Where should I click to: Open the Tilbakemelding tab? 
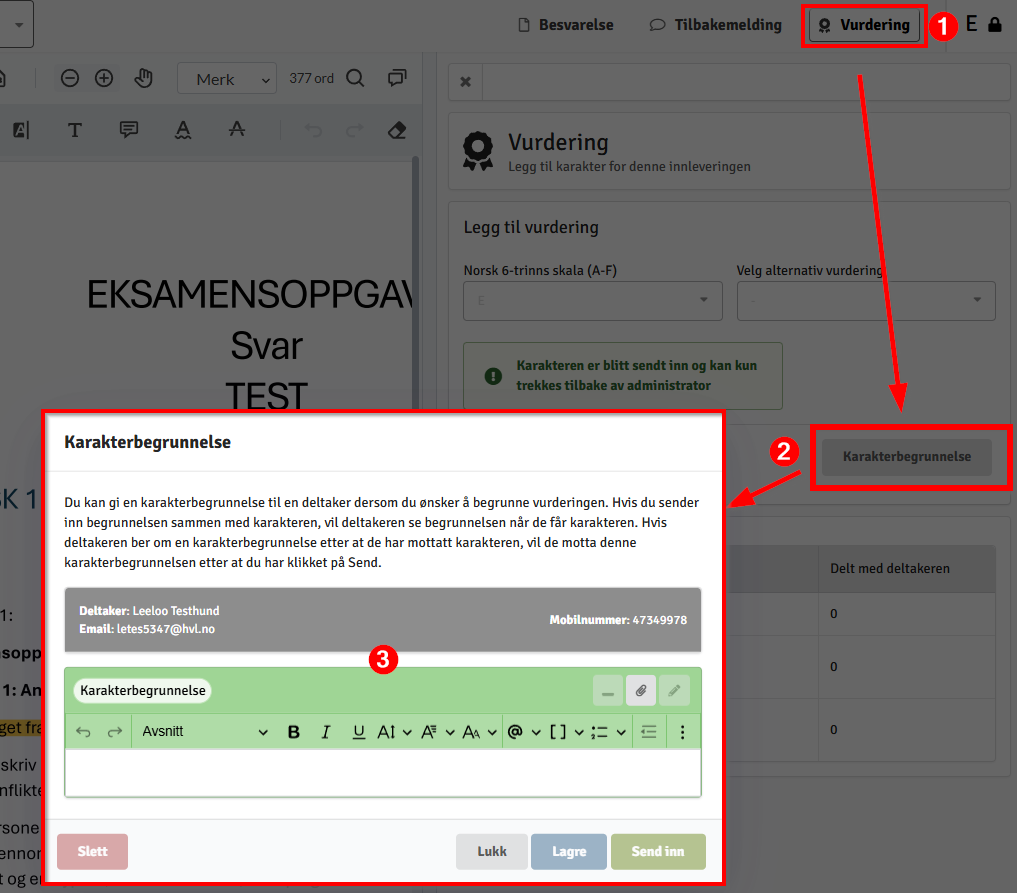point(715,25)
